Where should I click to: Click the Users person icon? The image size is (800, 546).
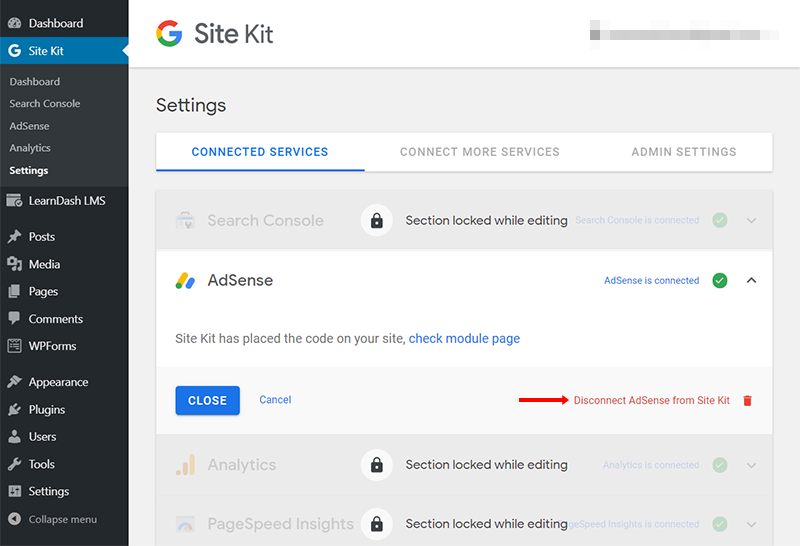coord(14,437)
